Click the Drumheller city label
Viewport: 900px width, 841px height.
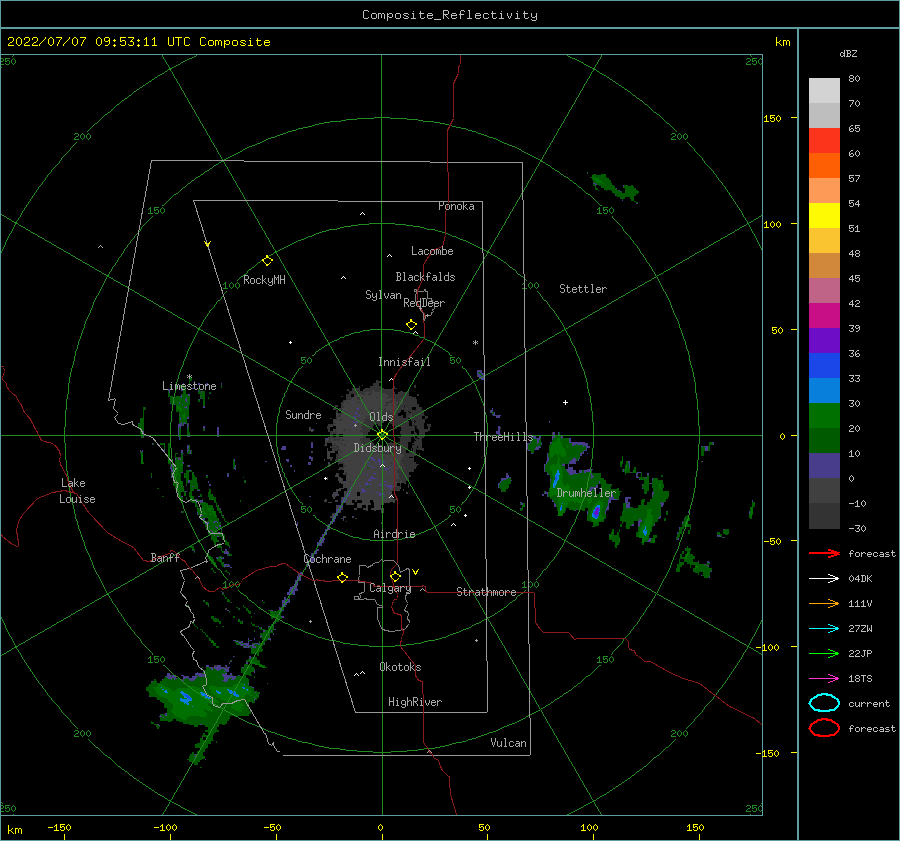point(586,493)
